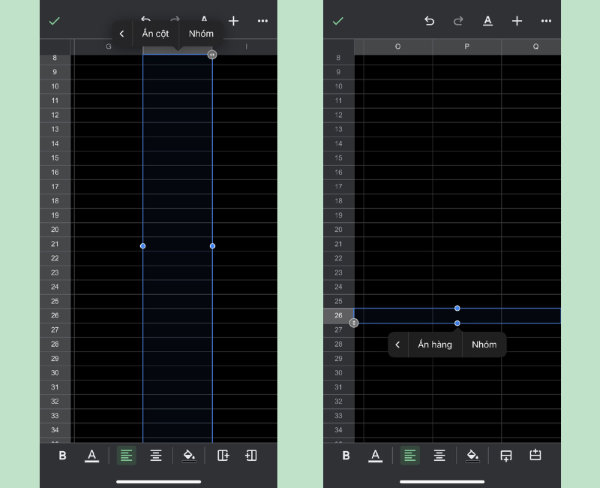
Task: Open text color in right bottom toolbar
Action: tap(376, 455)
